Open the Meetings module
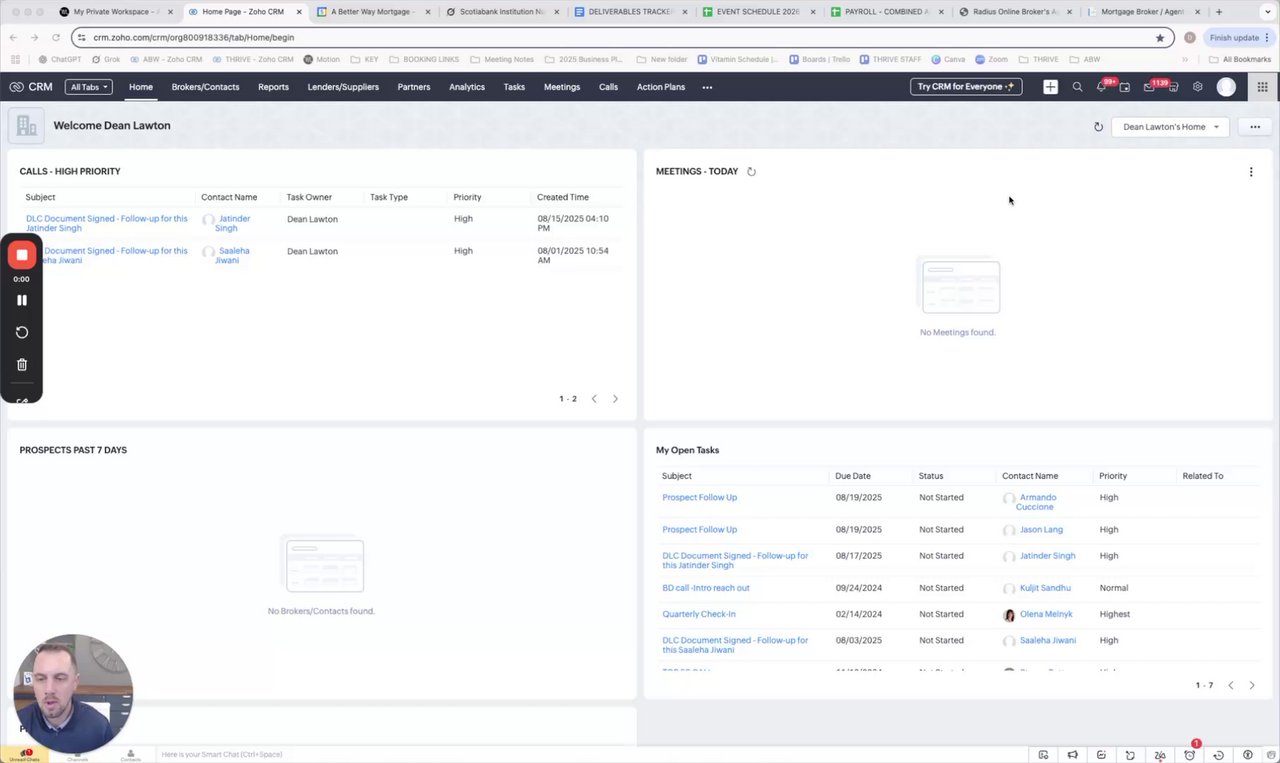Viewport: 1280px width, 763px height. click(562, 87)
